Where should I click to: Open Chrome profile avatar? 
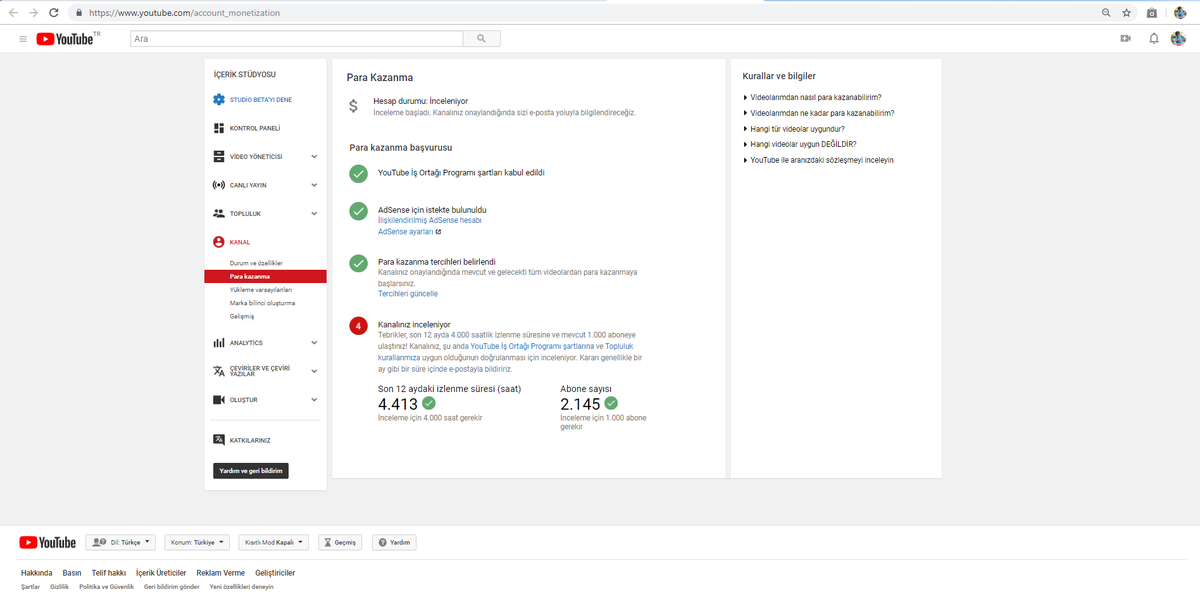[x=1180, y=13]
